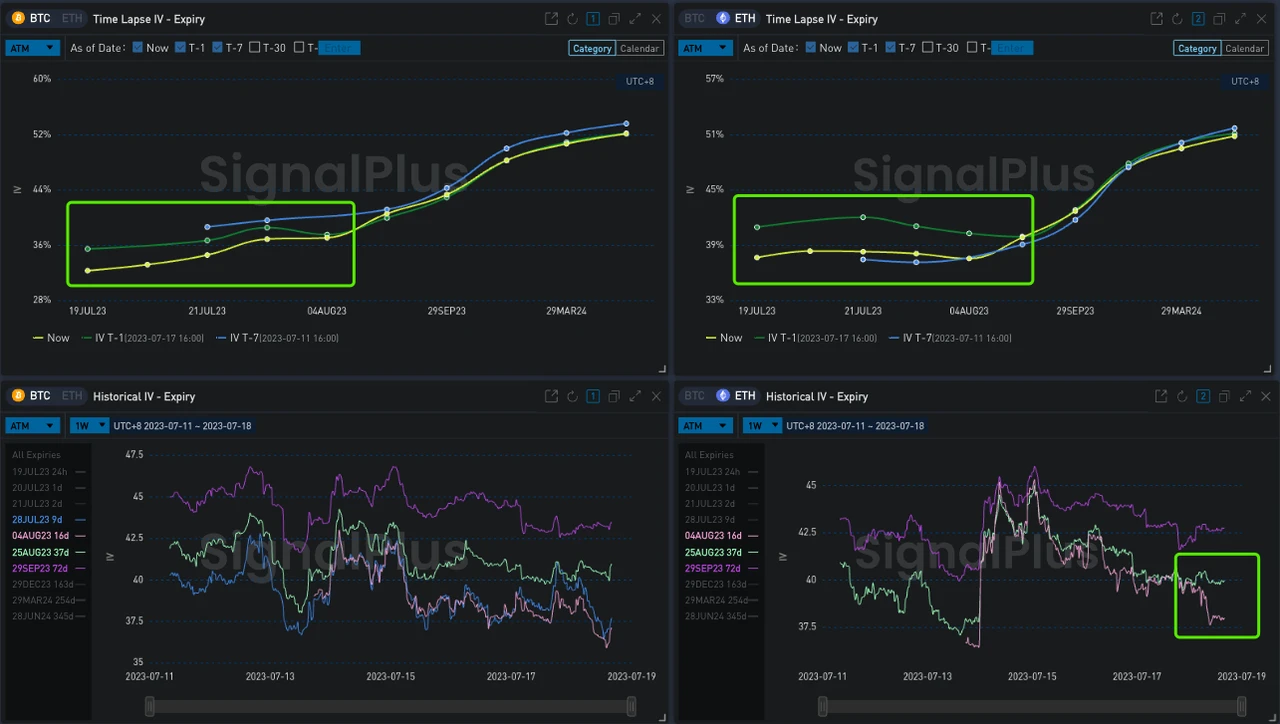The image size is (1280, 724).
Task: Expand BTC Time Lapse IV panel to fullscreen
Action: click(635, 19)
